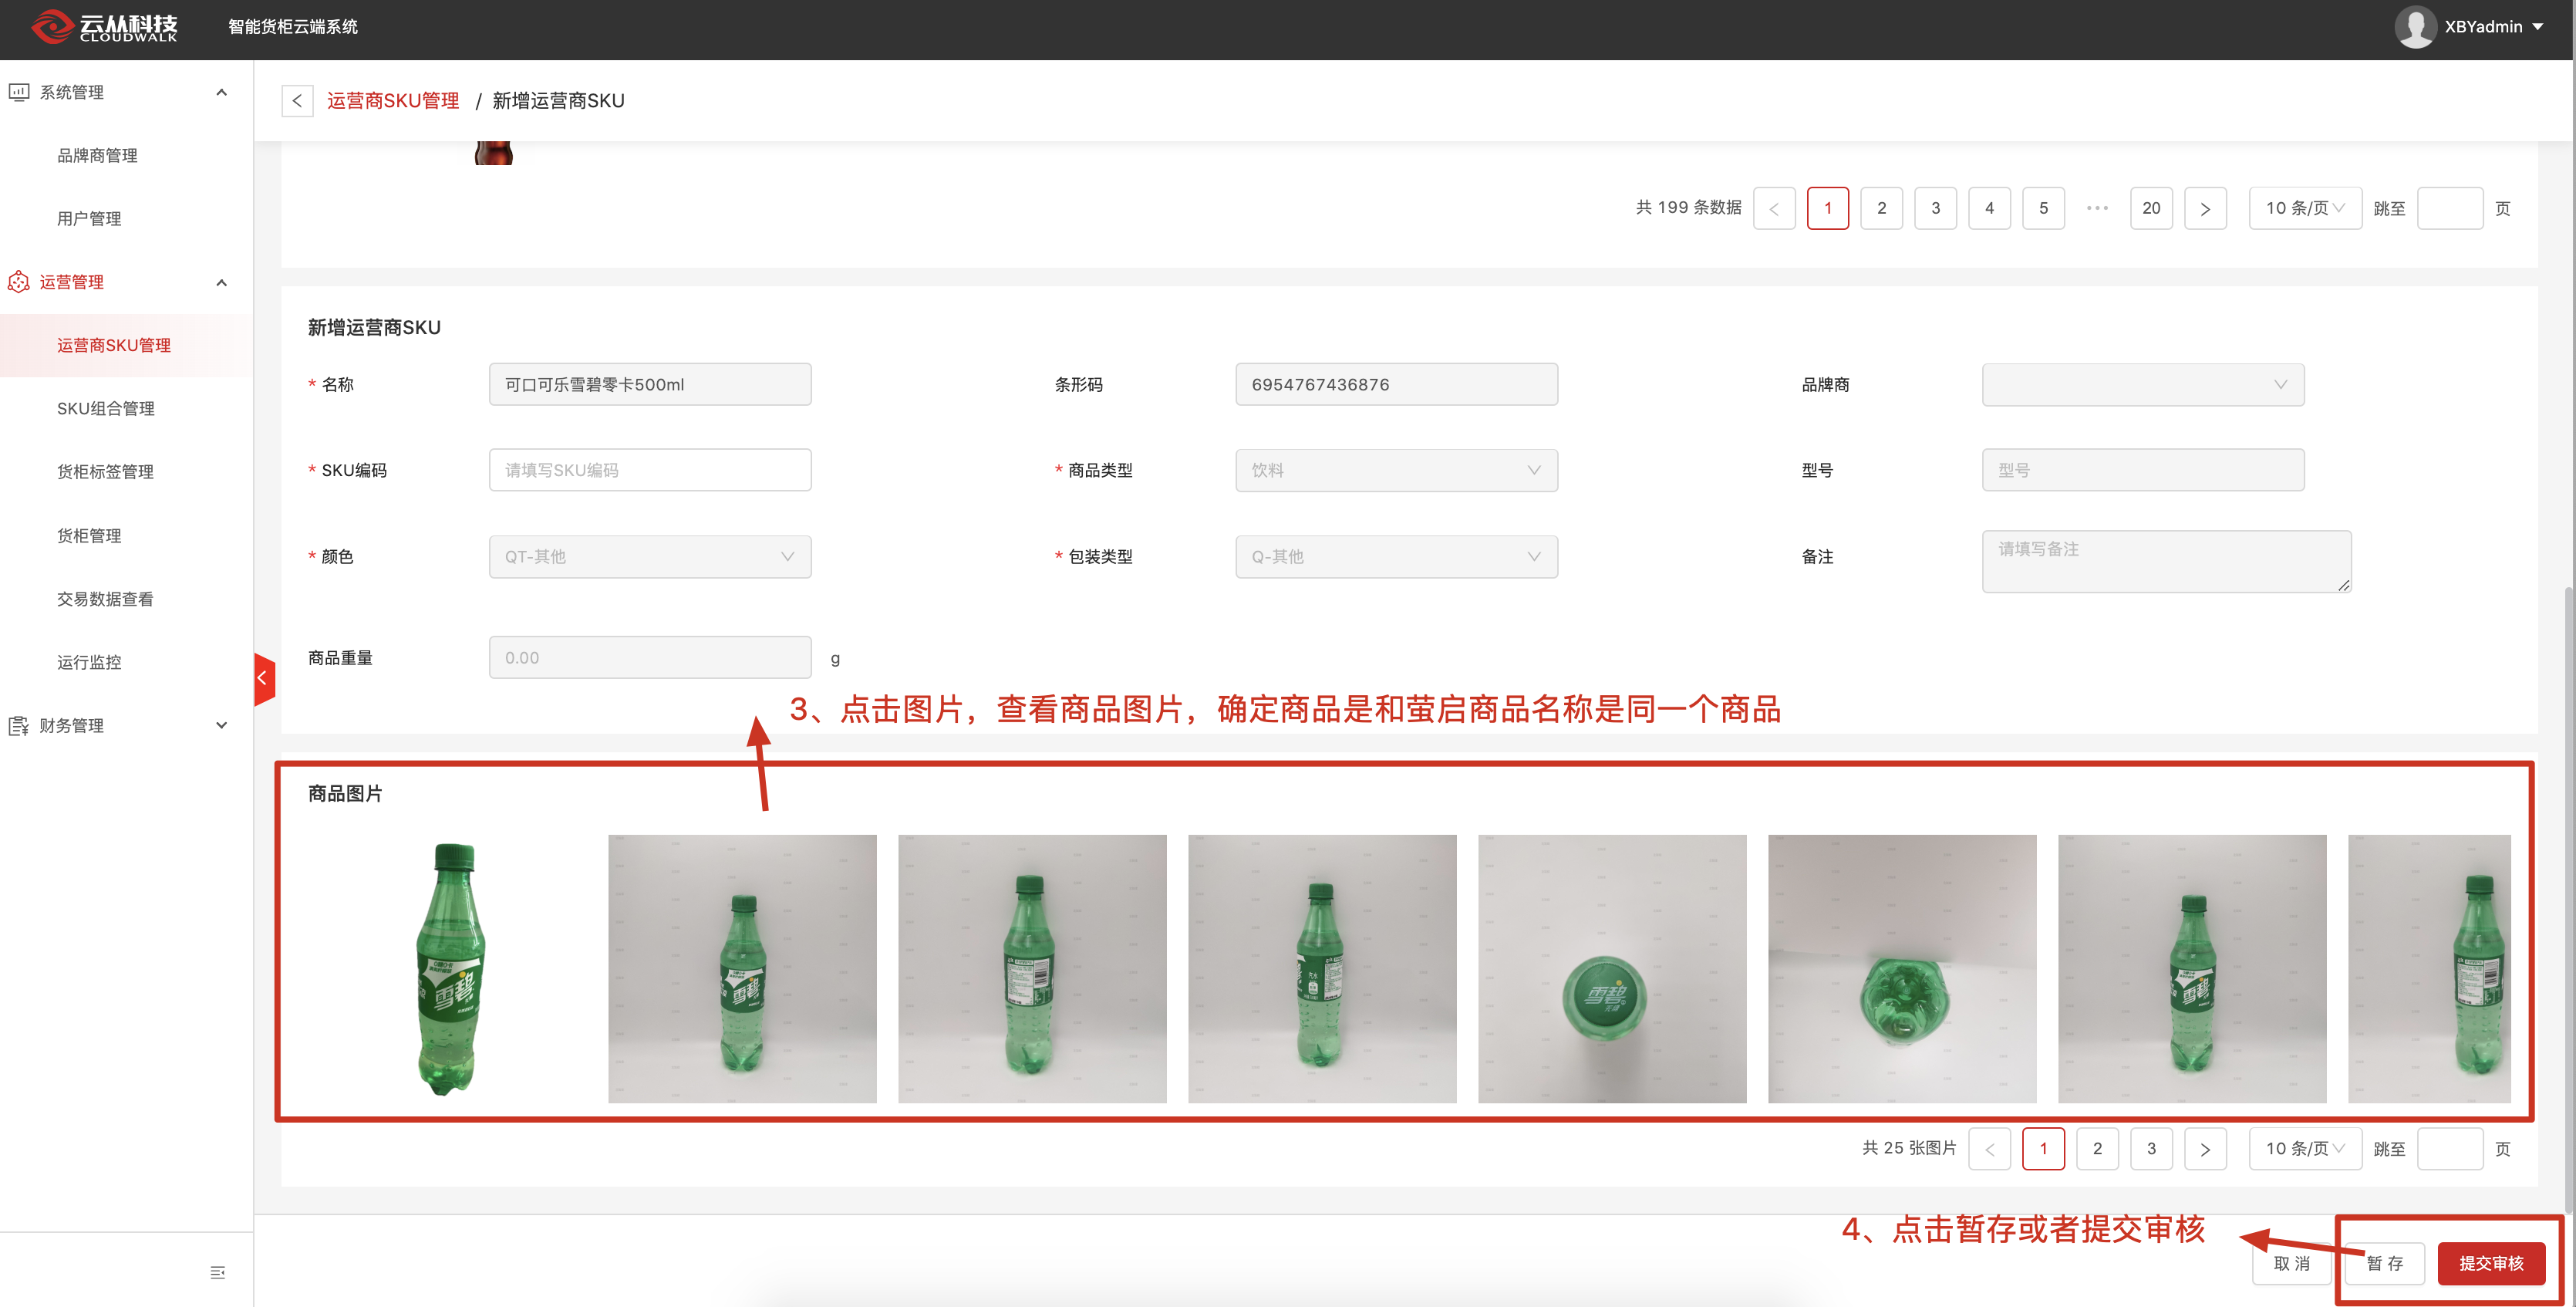Open the bottle bottom-view thumbnail
The height and width of the screenshot is (1307, 2576).
(x=1902, y=969)
